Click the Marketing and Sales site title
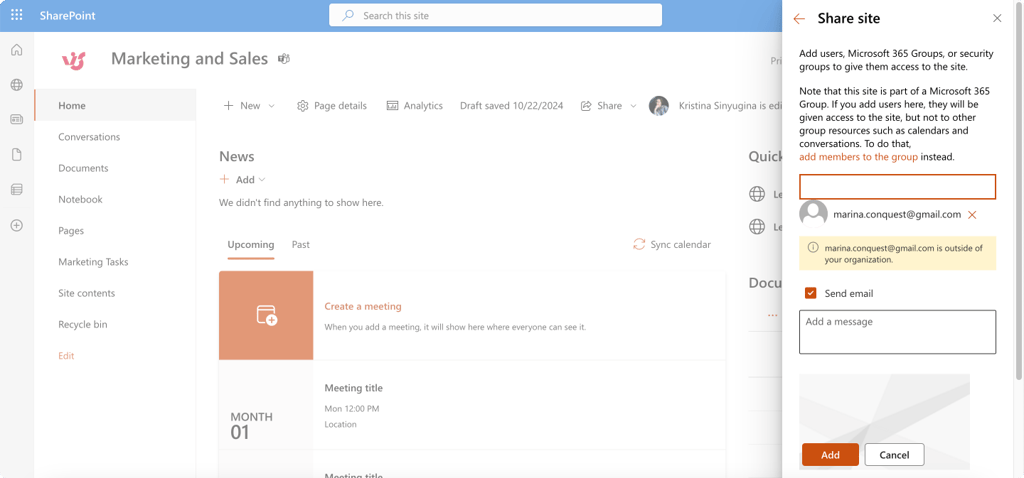Viewport: 1024px width, 478px height. 189,59
